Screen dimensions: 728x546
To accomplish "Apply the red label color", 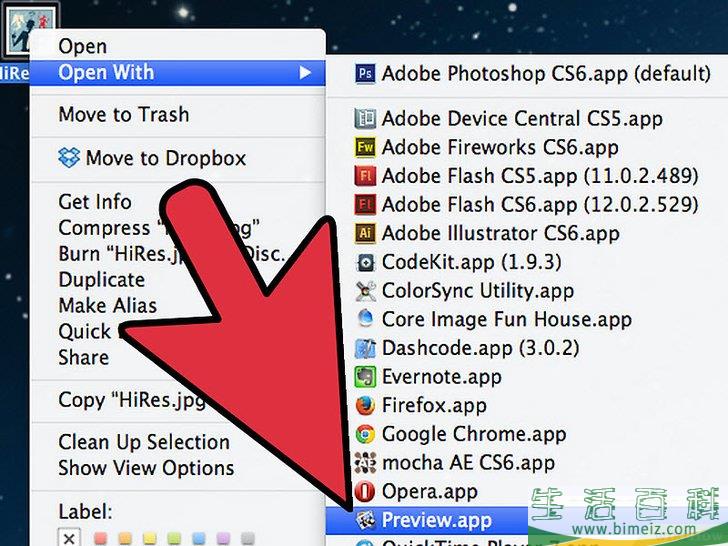I will 100,539.
